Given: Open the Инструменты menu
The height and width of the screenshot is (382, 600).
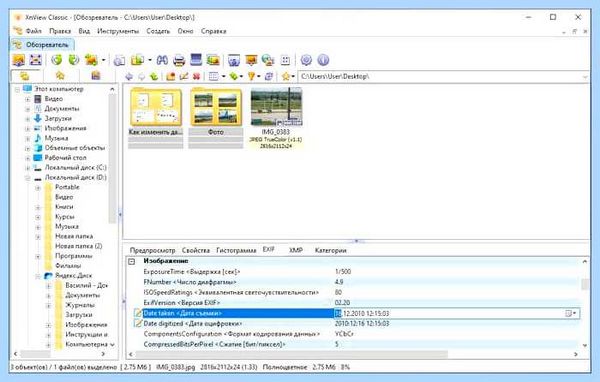Looking at the screenshot, I should click(x=118, y=31).
